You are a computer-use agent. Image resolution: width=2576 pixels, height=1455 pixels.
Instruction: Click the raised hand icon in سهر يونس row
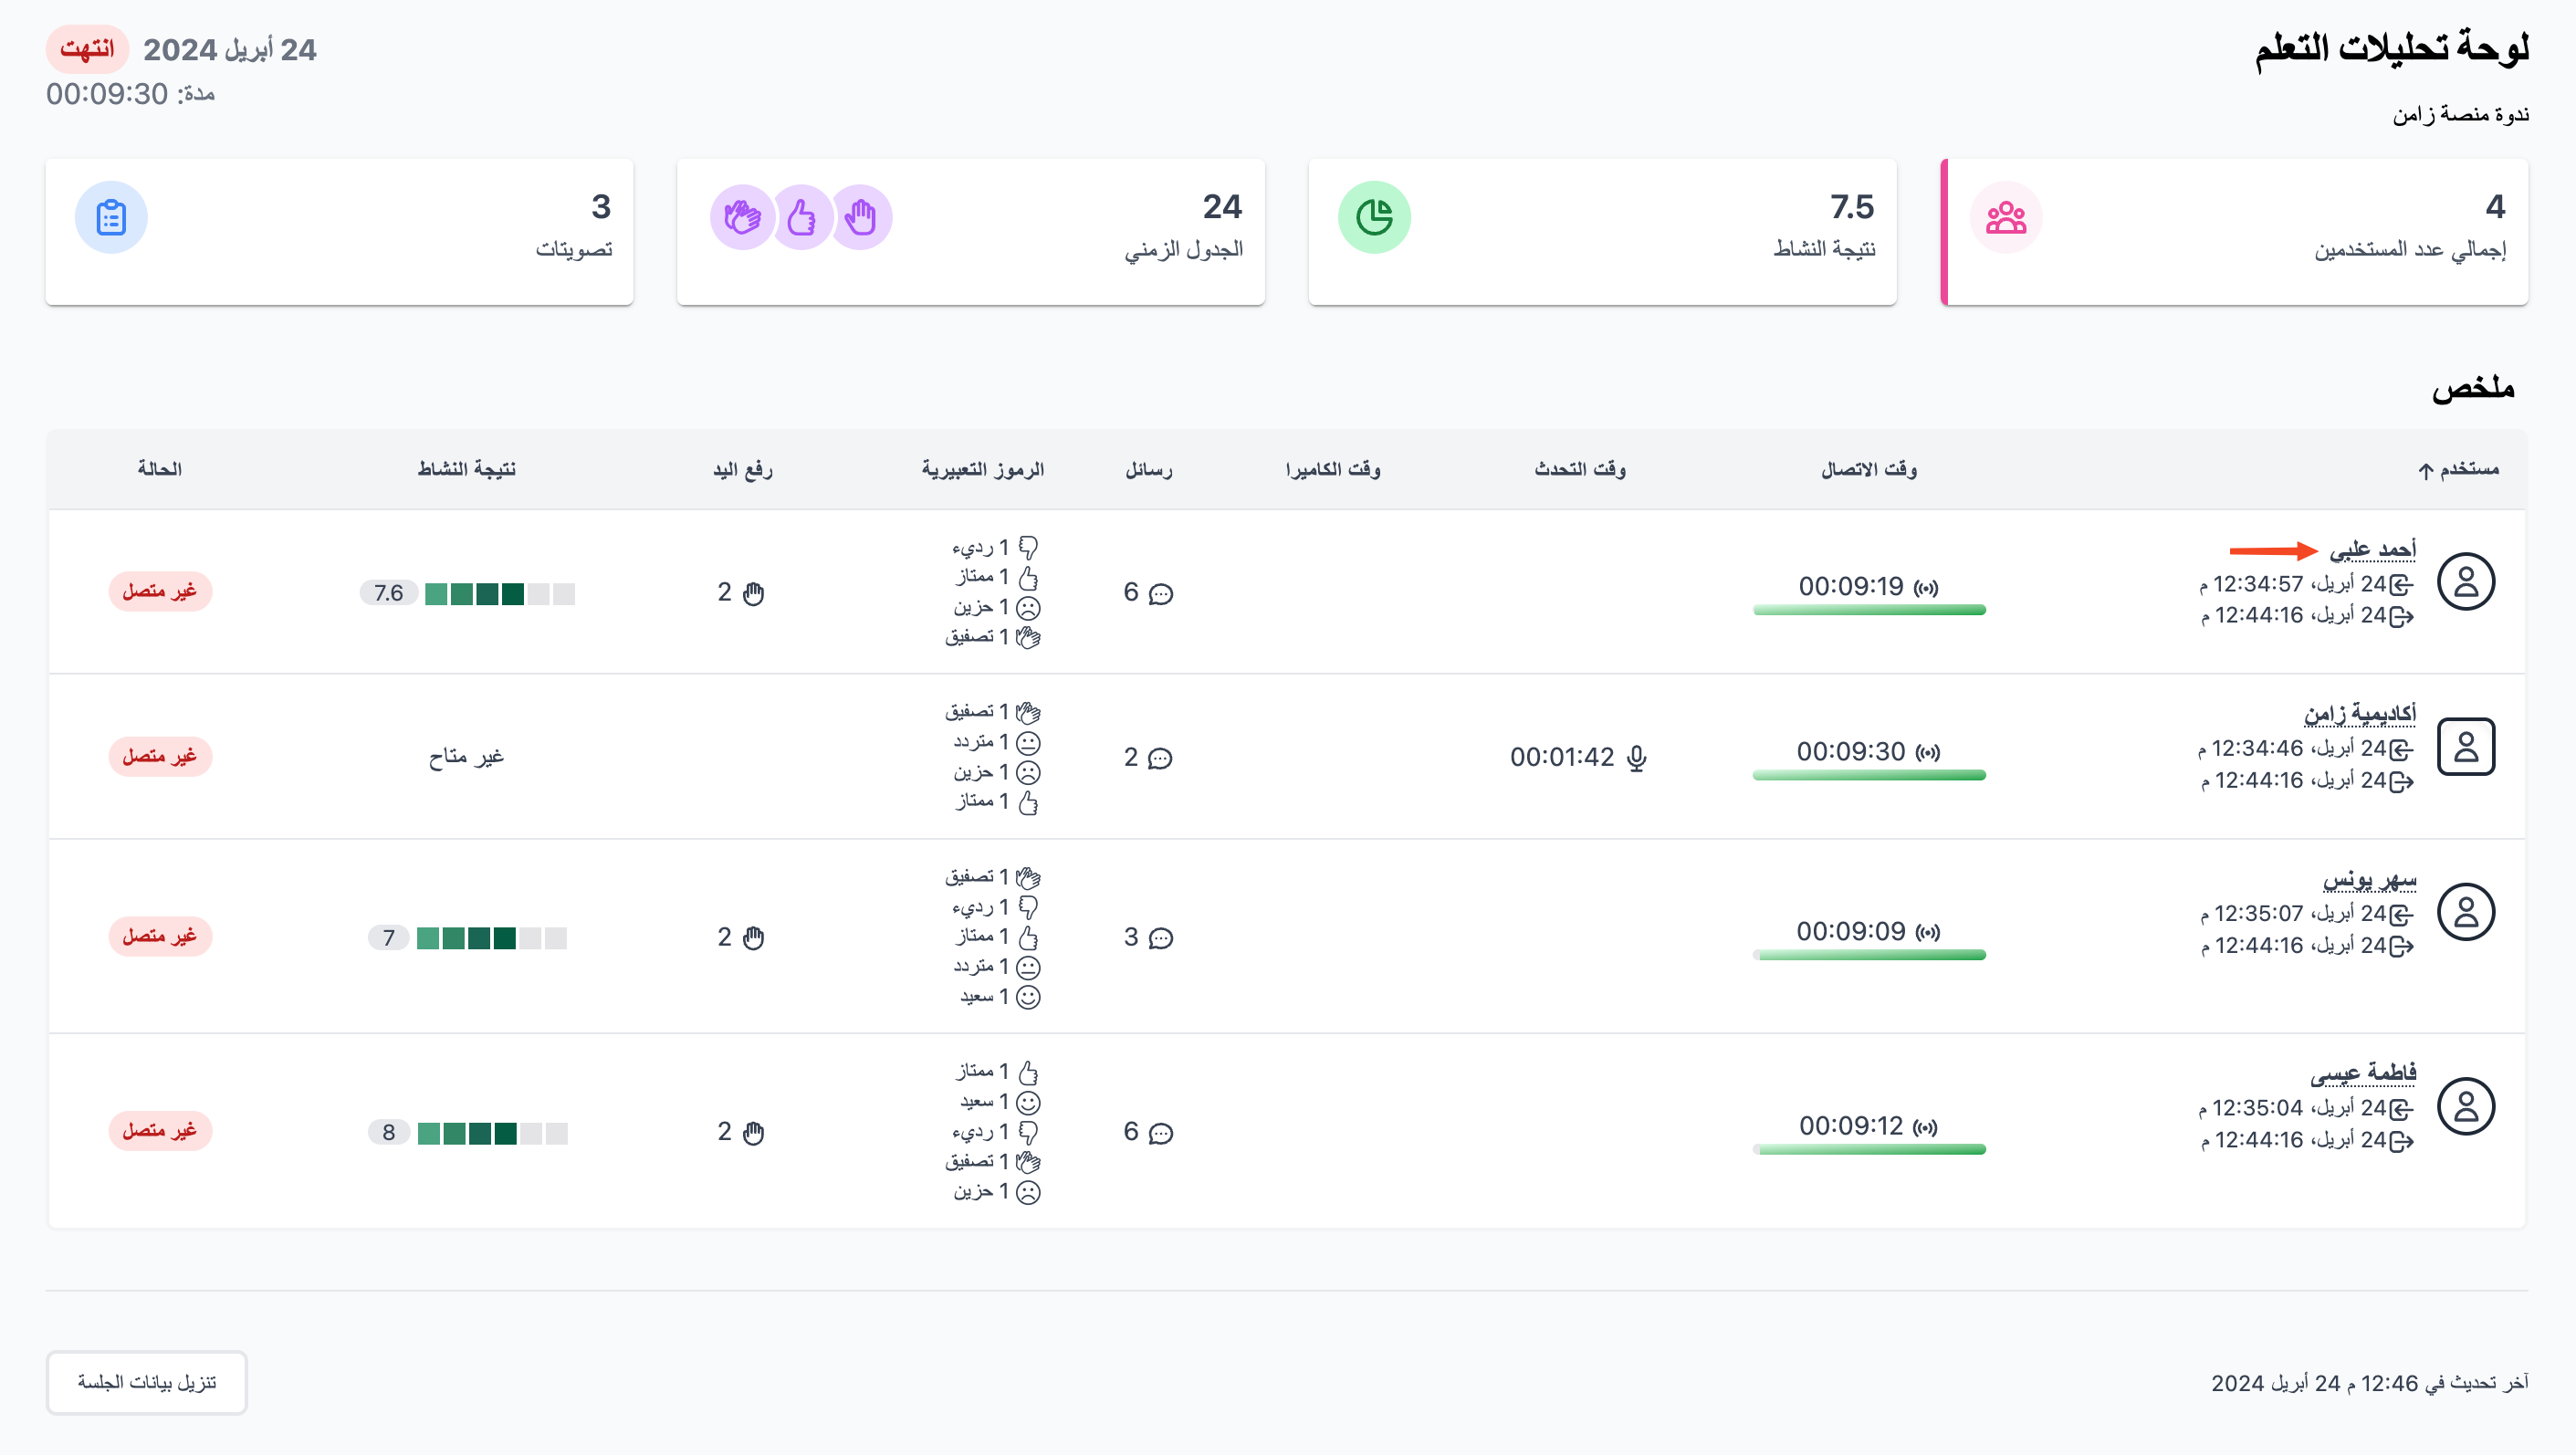coord(754,938)
